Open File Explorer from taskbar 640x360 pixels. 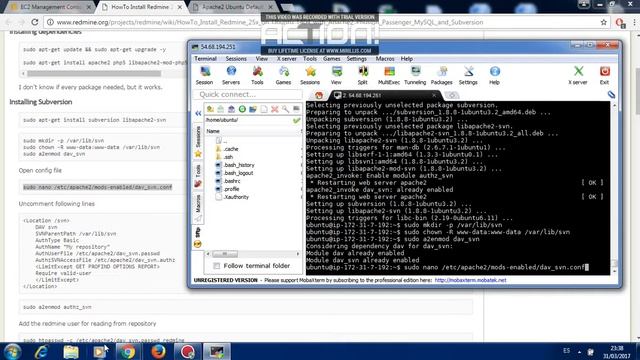point(71,351)
